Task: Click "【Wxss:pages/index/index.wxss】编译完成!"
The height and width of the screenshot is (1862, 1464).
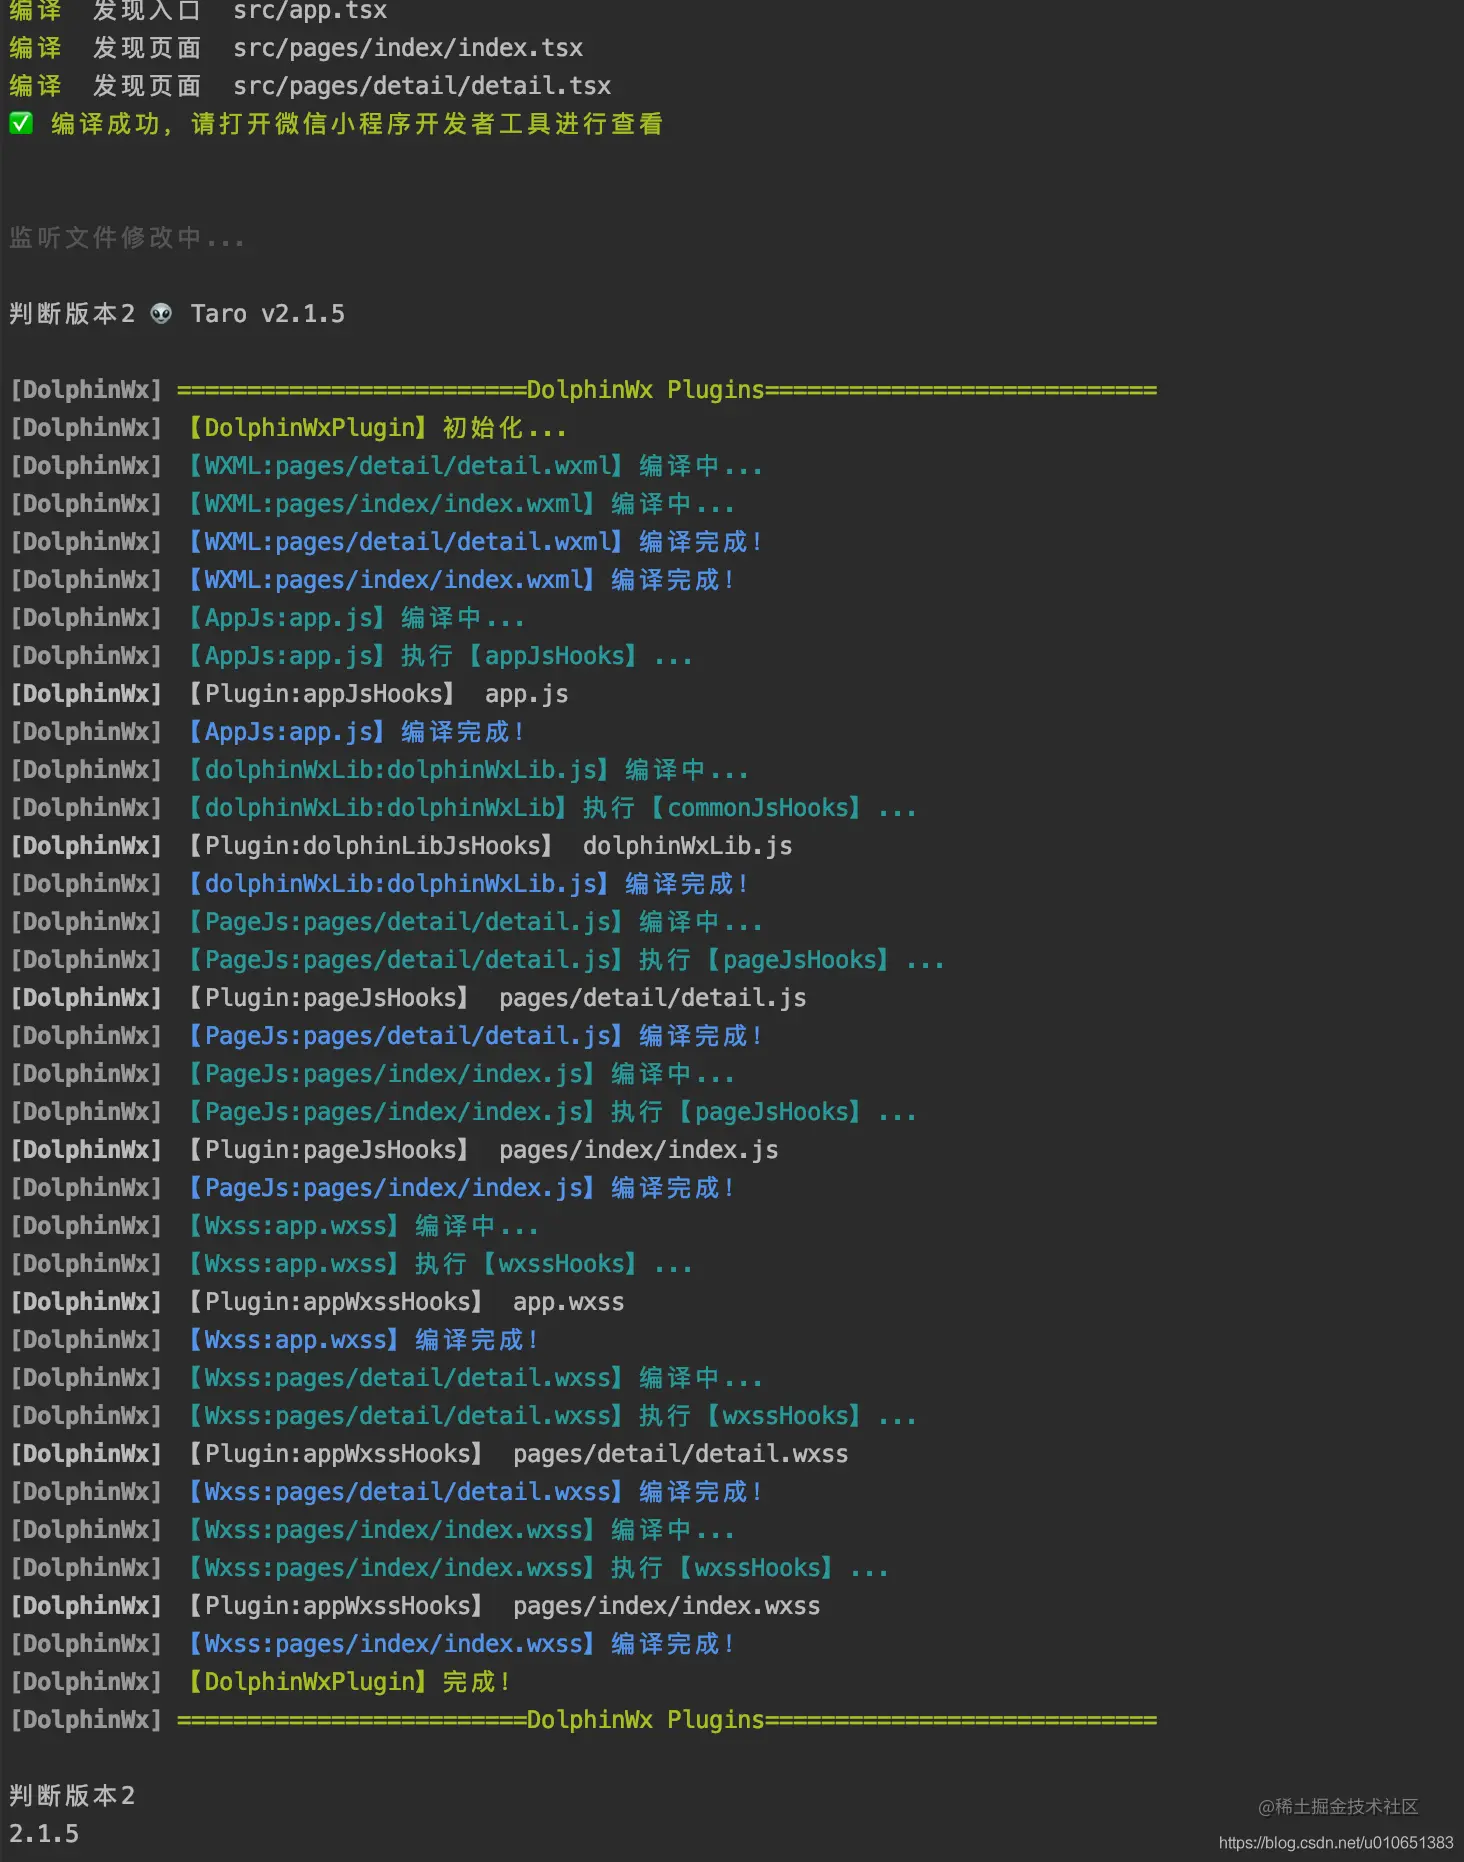Action: tap(462, 1644)
